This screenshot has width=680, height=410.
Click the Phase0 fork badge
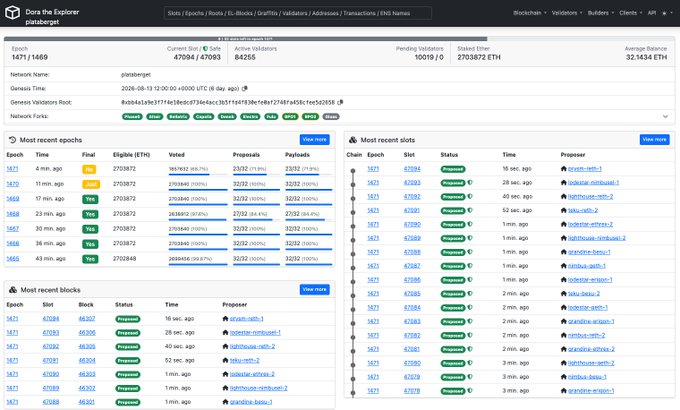(132, 116)
